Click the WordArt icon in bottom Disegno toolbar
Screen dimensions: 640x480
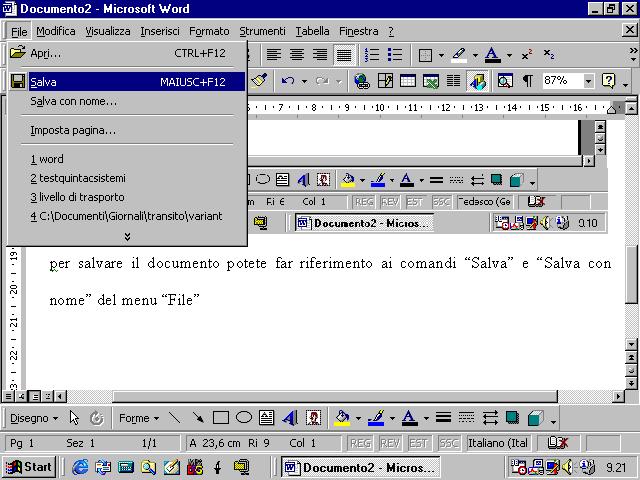click(x=290, y=418)
